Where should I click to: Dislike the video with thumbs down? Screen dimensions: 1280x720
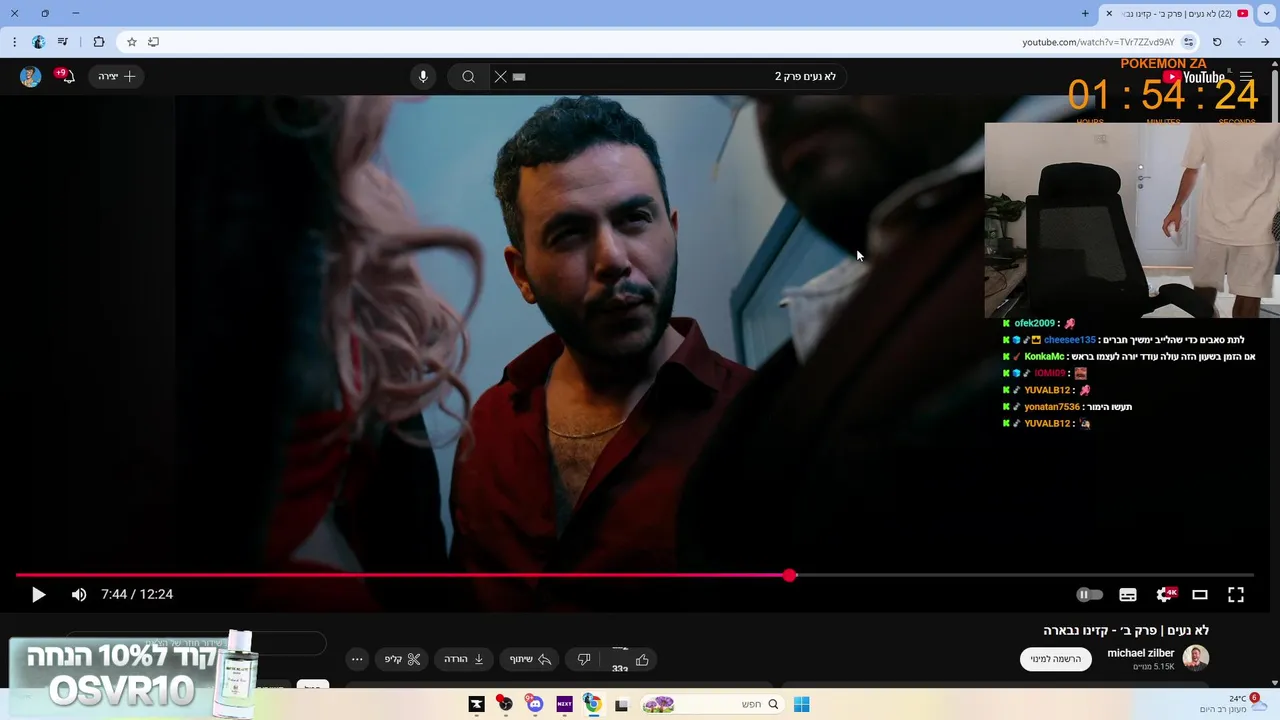(584, 659)
